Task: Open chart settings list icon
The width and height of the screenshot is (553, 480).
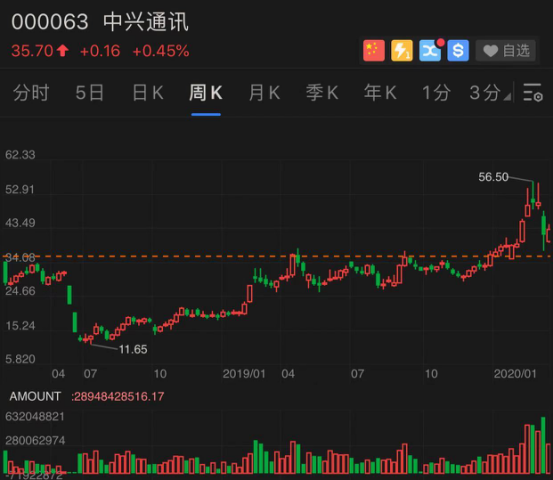Action: [x=533, y=92]
